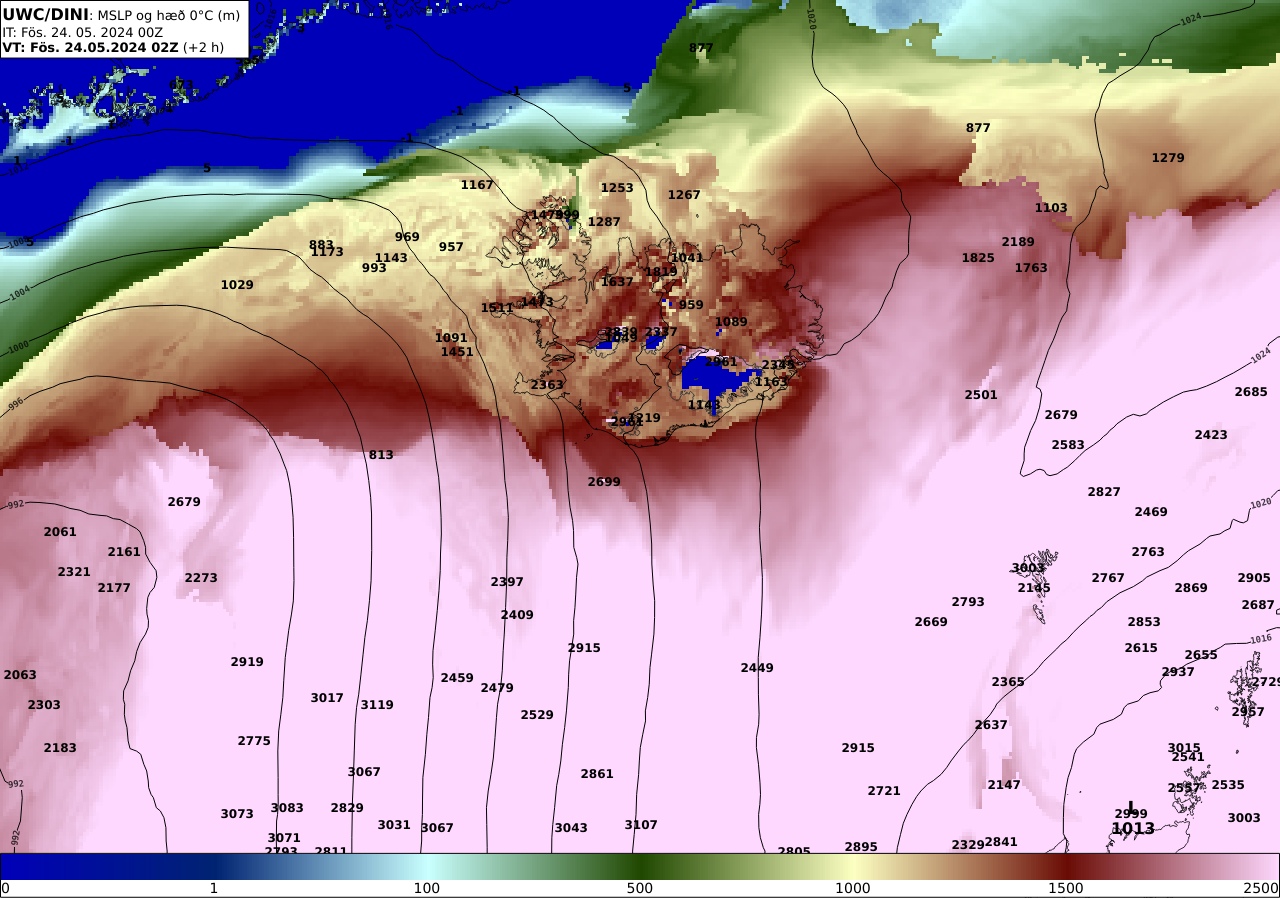Click the height value 2721
1280x898 pixels.
(x=884, y=791)
